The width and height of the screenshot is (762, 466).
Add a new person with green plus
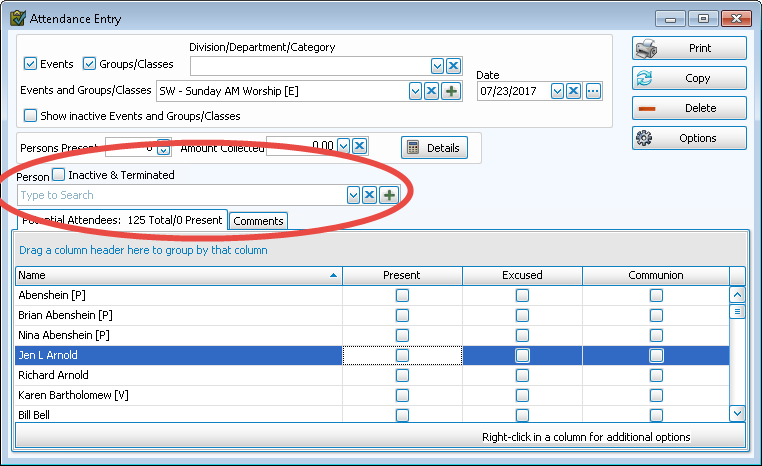(388, 195)
